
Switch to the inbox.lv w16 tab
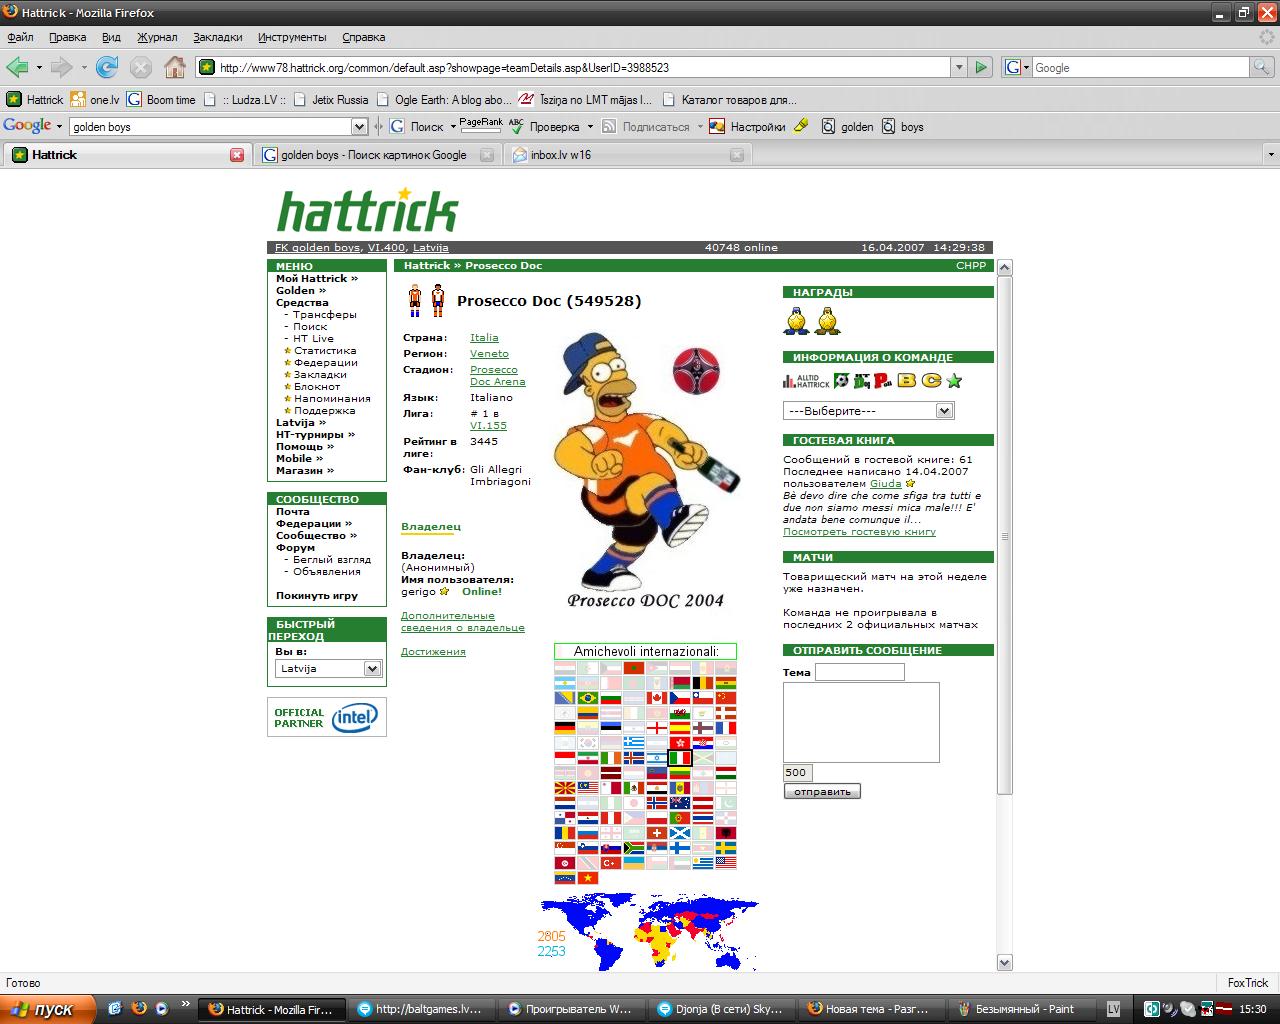(626, 155)
